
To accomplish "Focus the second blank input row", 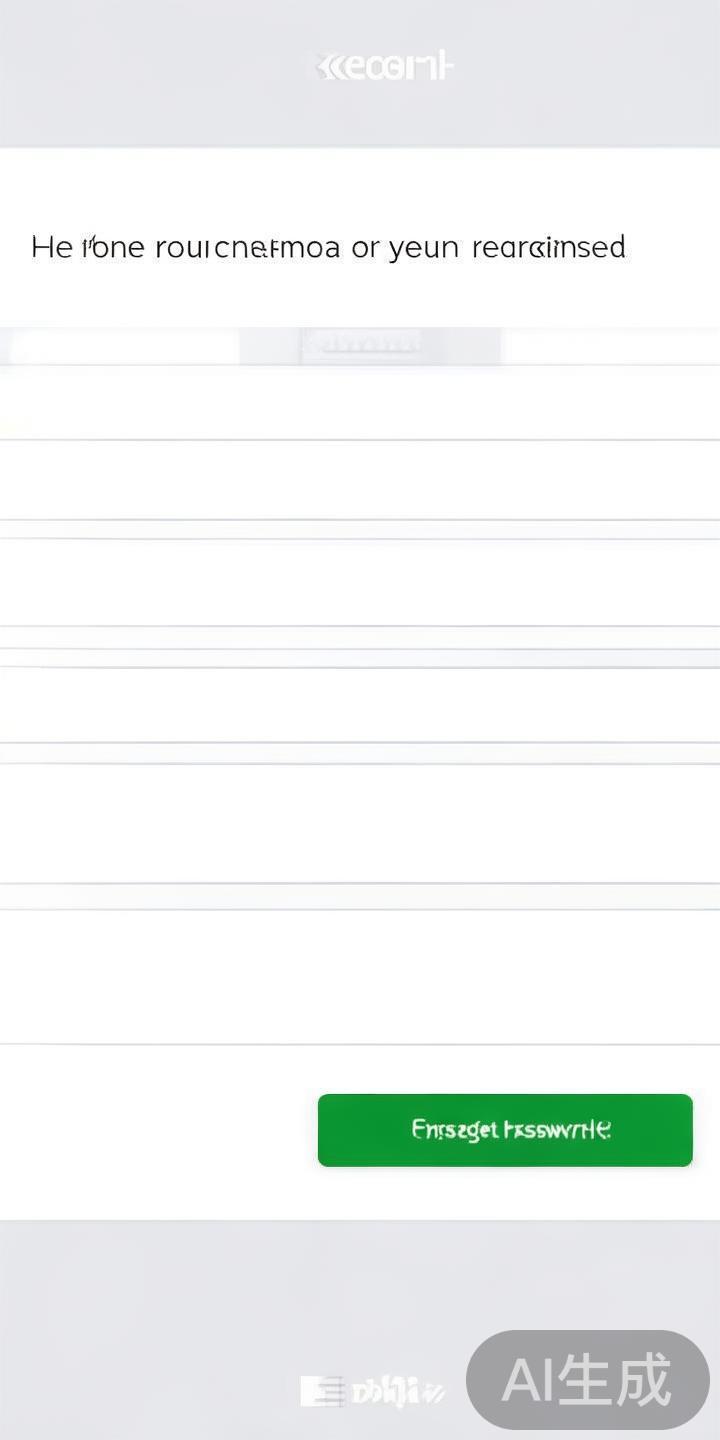I will pos(360,480).
